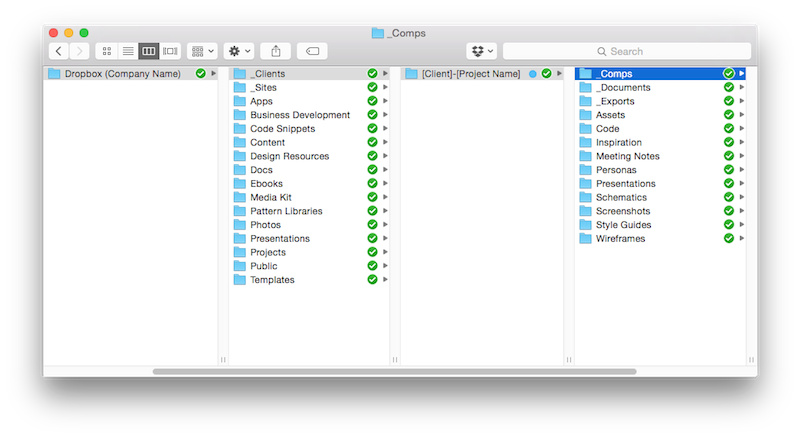Image resolution: width=800 pixels, height=438 pixels.
Task: Switch to list view in toolbar
Action: pyautogui.click(x=127, y=50)
